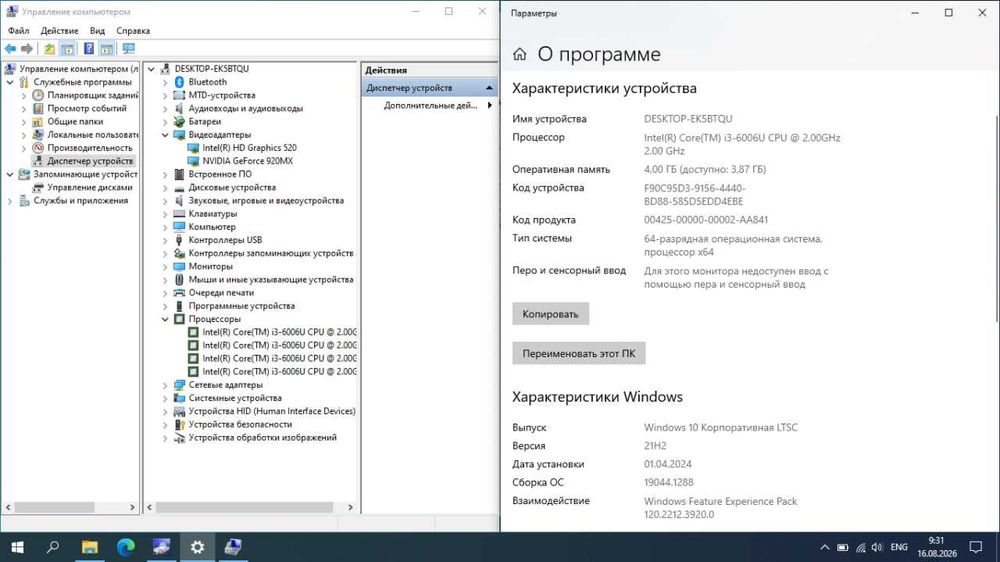Click the Устройства безопасности icon
The height and width of the screenshot is (562, 1000).
click(x=179, y=424)
